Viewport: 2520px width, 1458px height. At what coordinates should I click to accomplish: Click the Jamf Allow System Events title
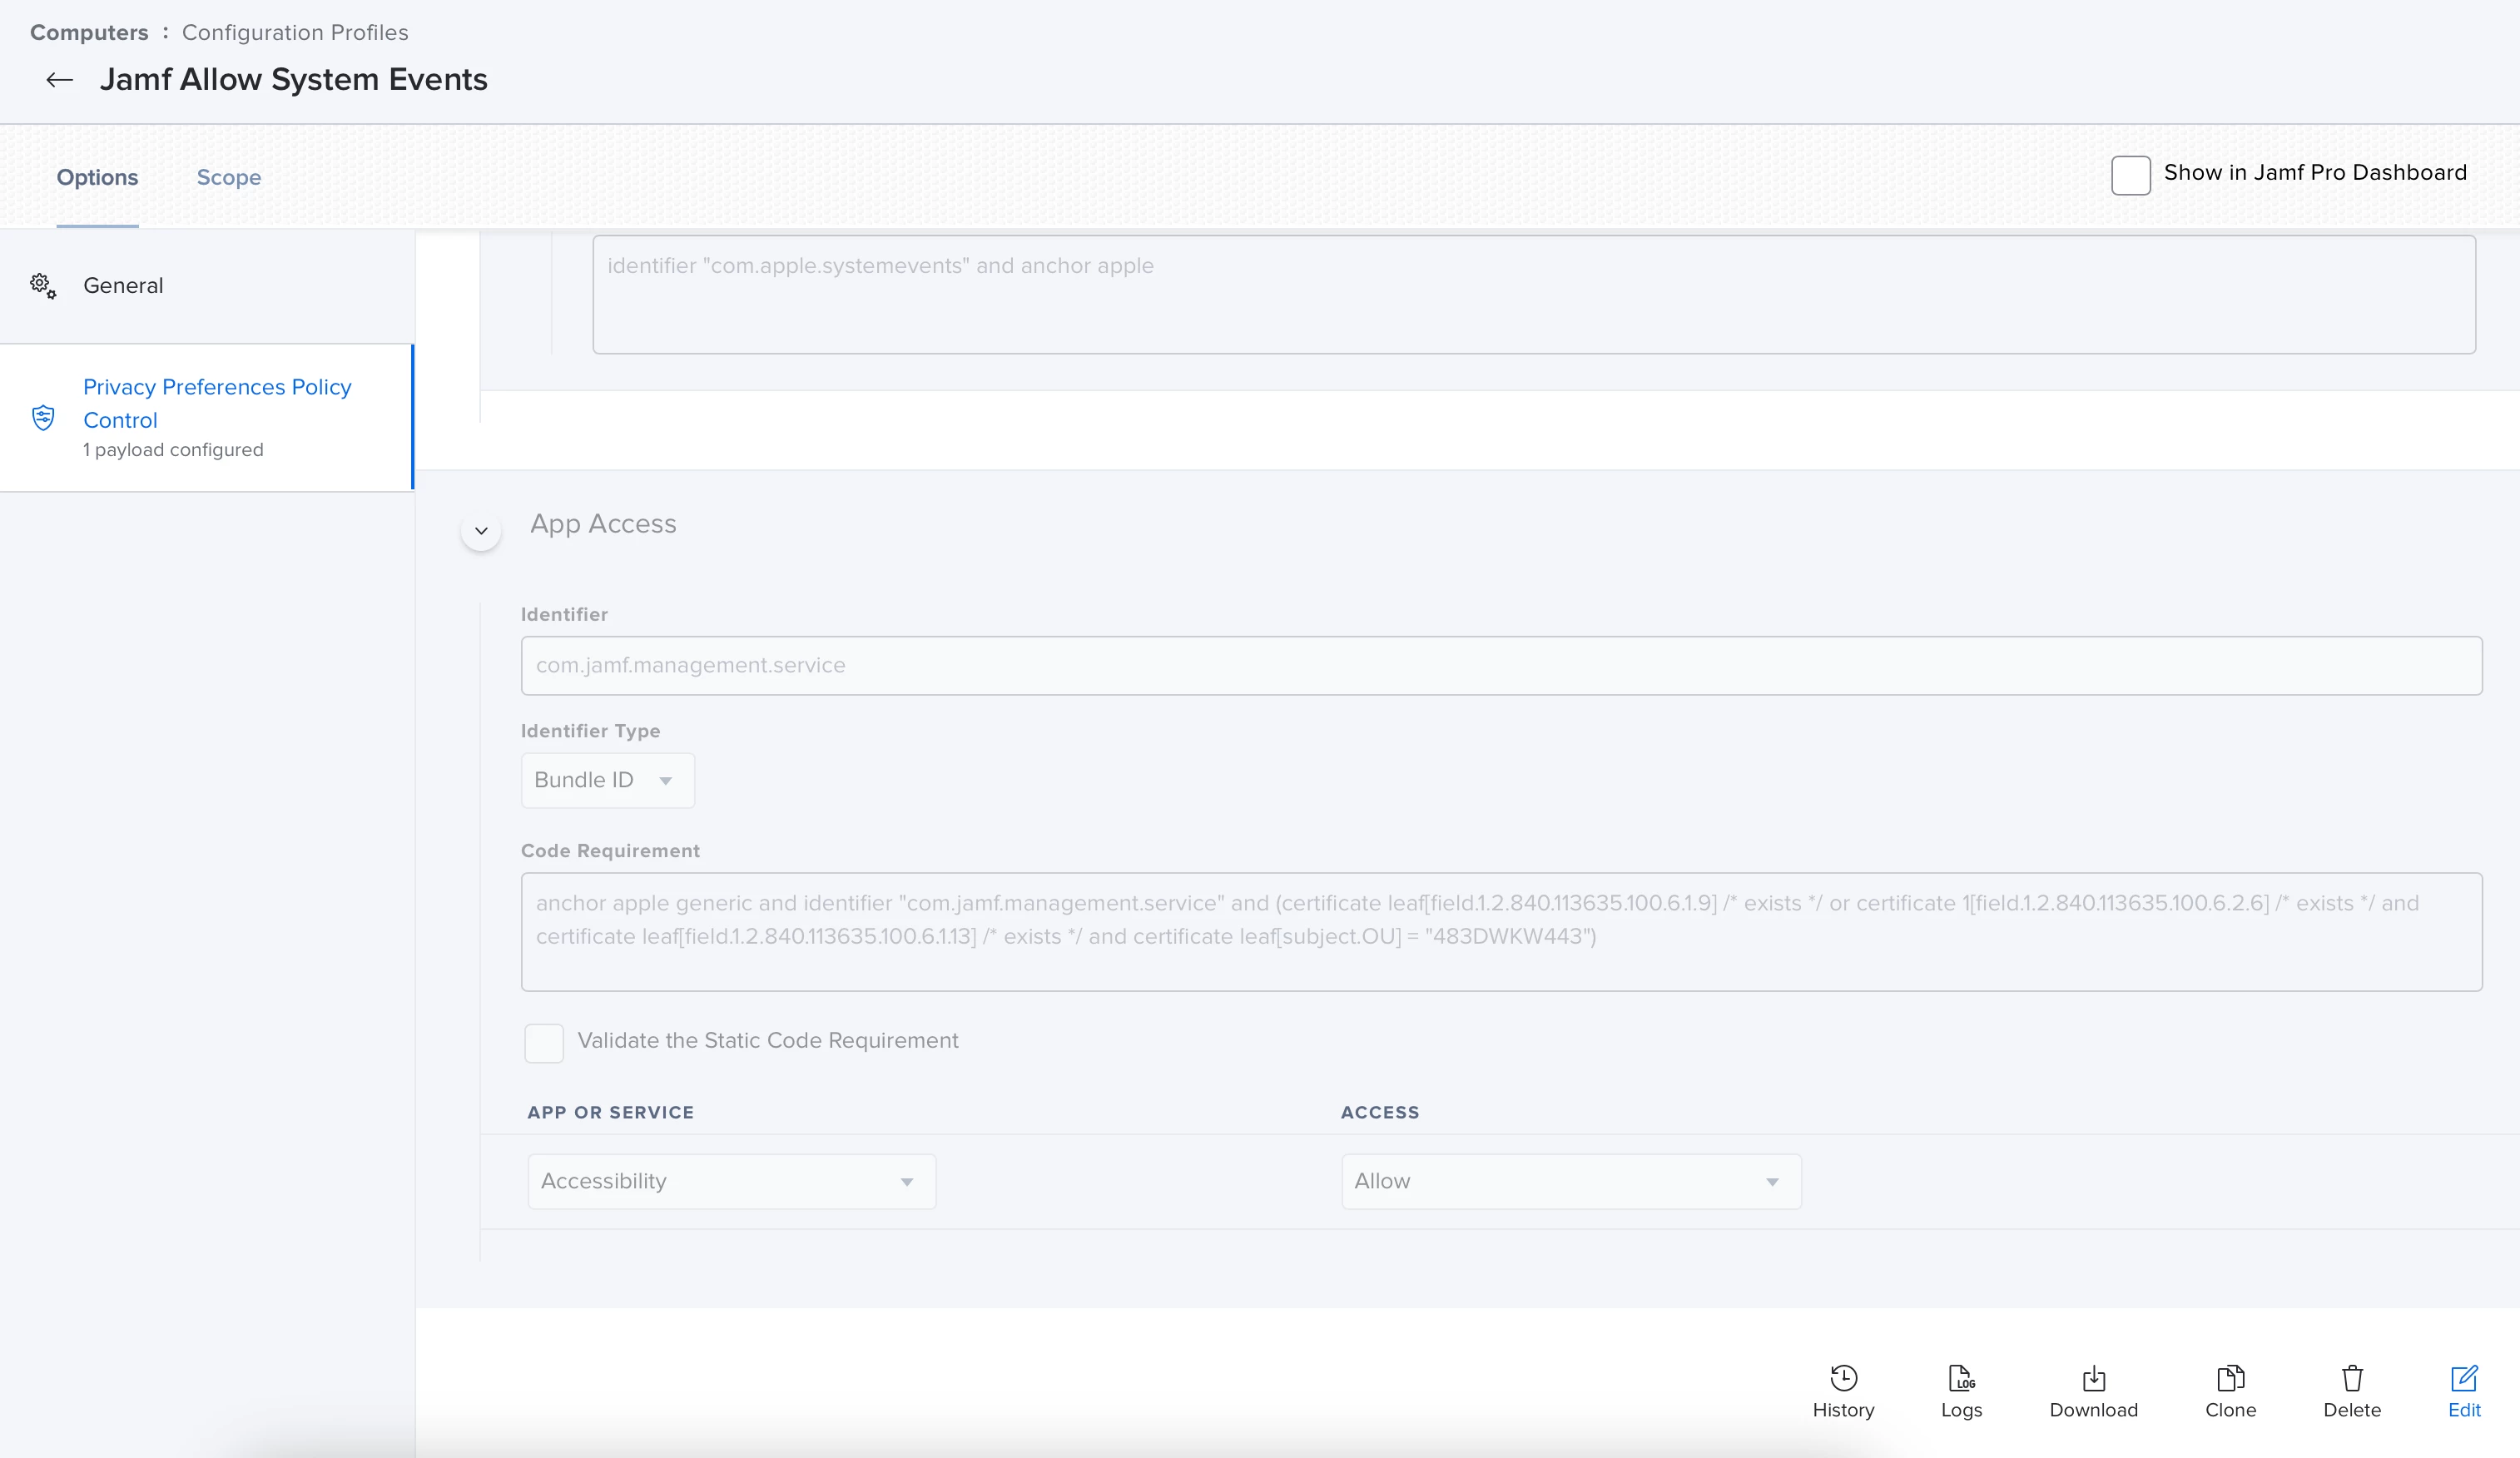294,80
